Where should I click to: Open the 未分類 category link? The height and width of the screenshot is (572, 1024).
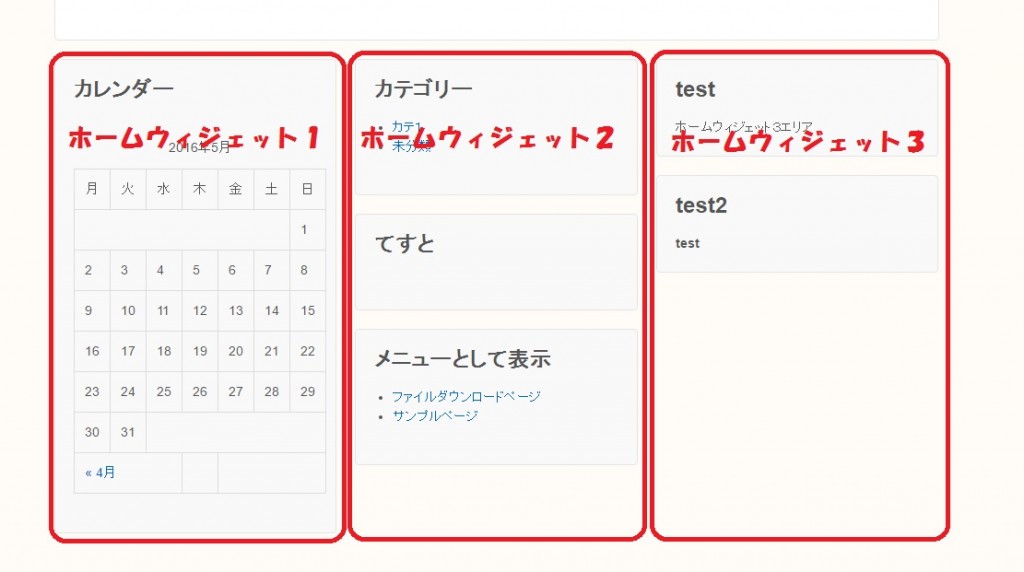pos(411,146)
